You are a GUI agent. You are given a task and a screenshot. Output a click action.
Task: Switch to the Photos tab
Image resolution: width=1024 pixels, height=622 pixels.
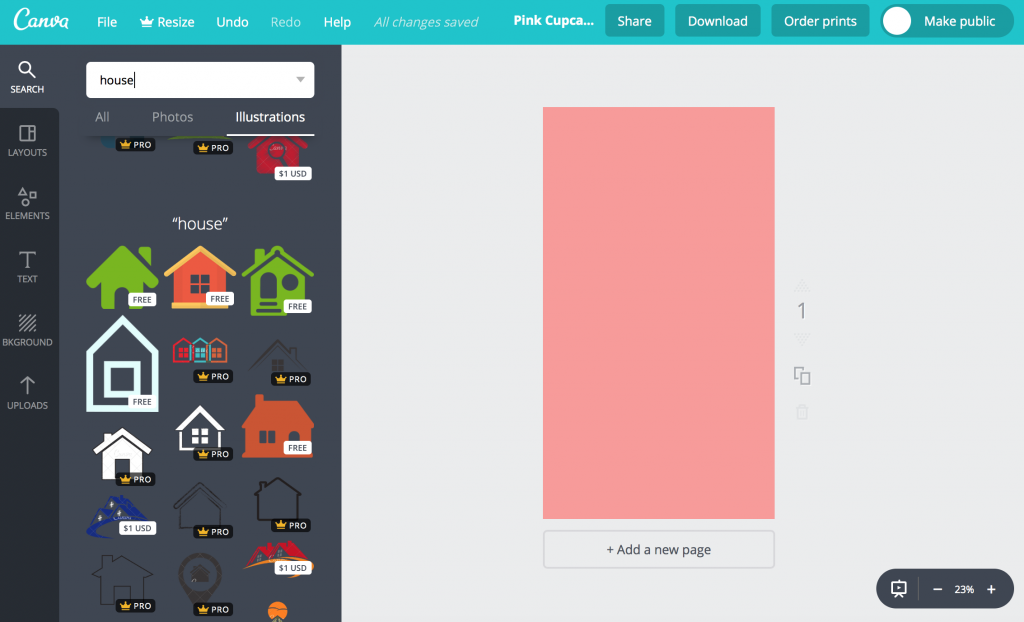point(172,116)
